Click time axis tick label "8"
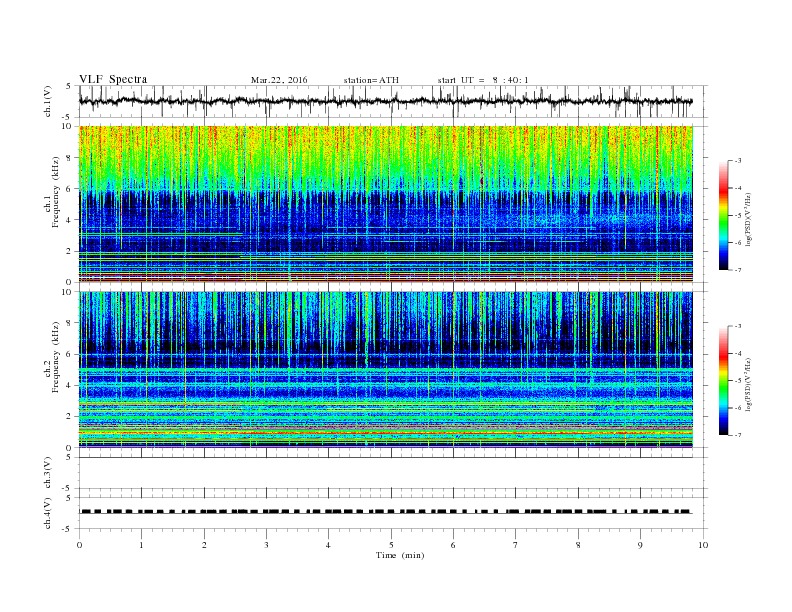The image size is (792, 612). coord(578,545)
